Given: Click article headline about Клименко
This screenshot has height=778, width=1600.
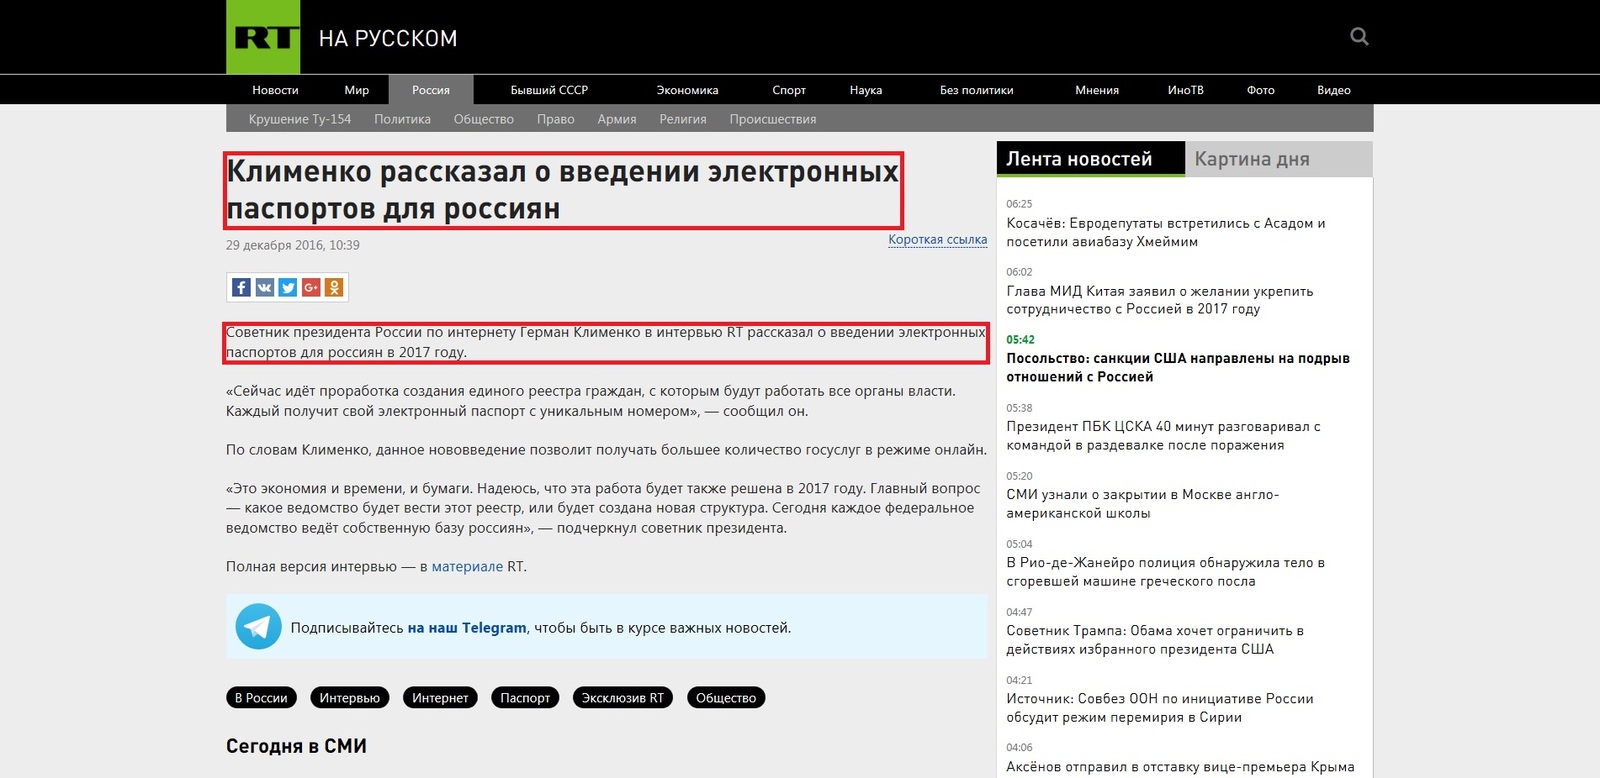Looking at the screenshot, I should point(563,190).
